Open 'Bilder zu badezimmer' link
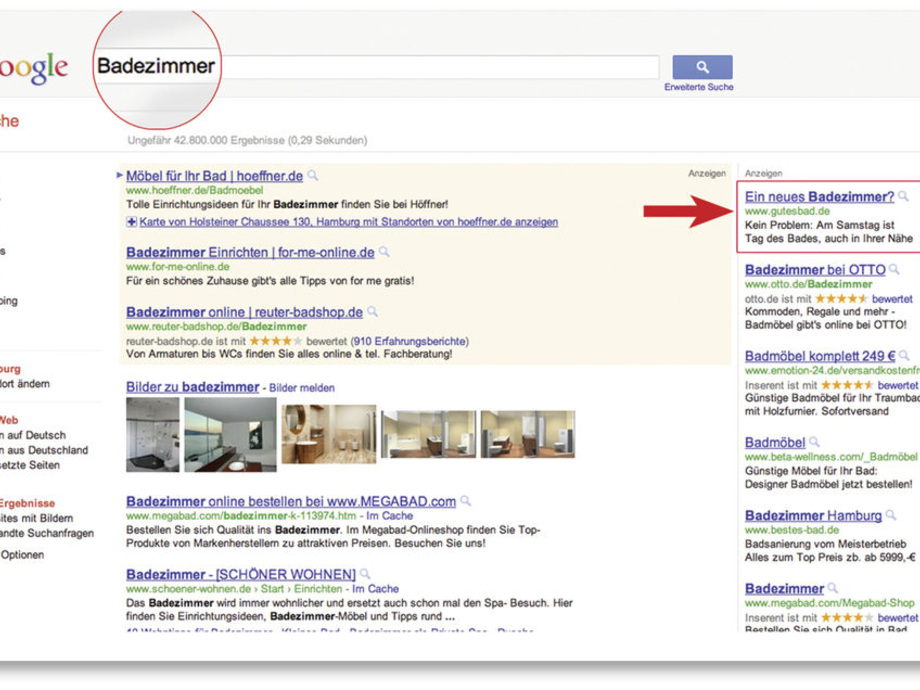920x690 pixels. (x=193, y=387)
